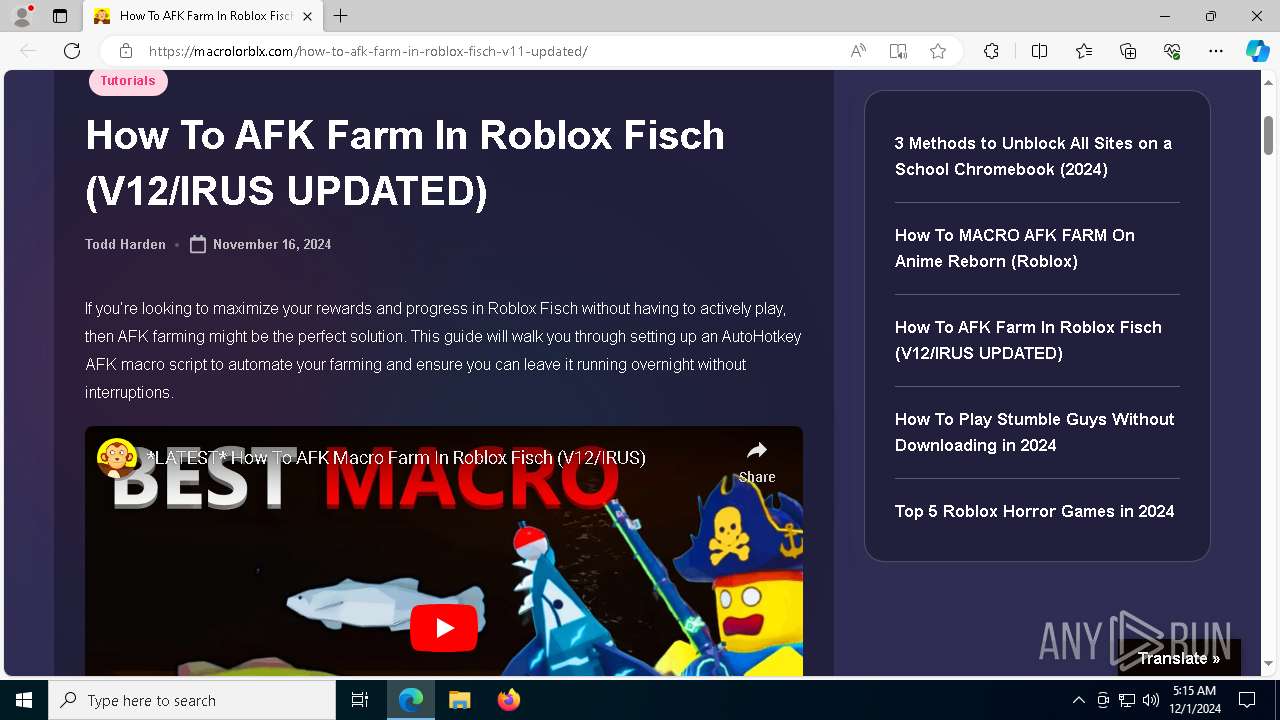Open the Settings and more menu
The height and width of the screenshot is (720, 1280).
pos(1216,51)
